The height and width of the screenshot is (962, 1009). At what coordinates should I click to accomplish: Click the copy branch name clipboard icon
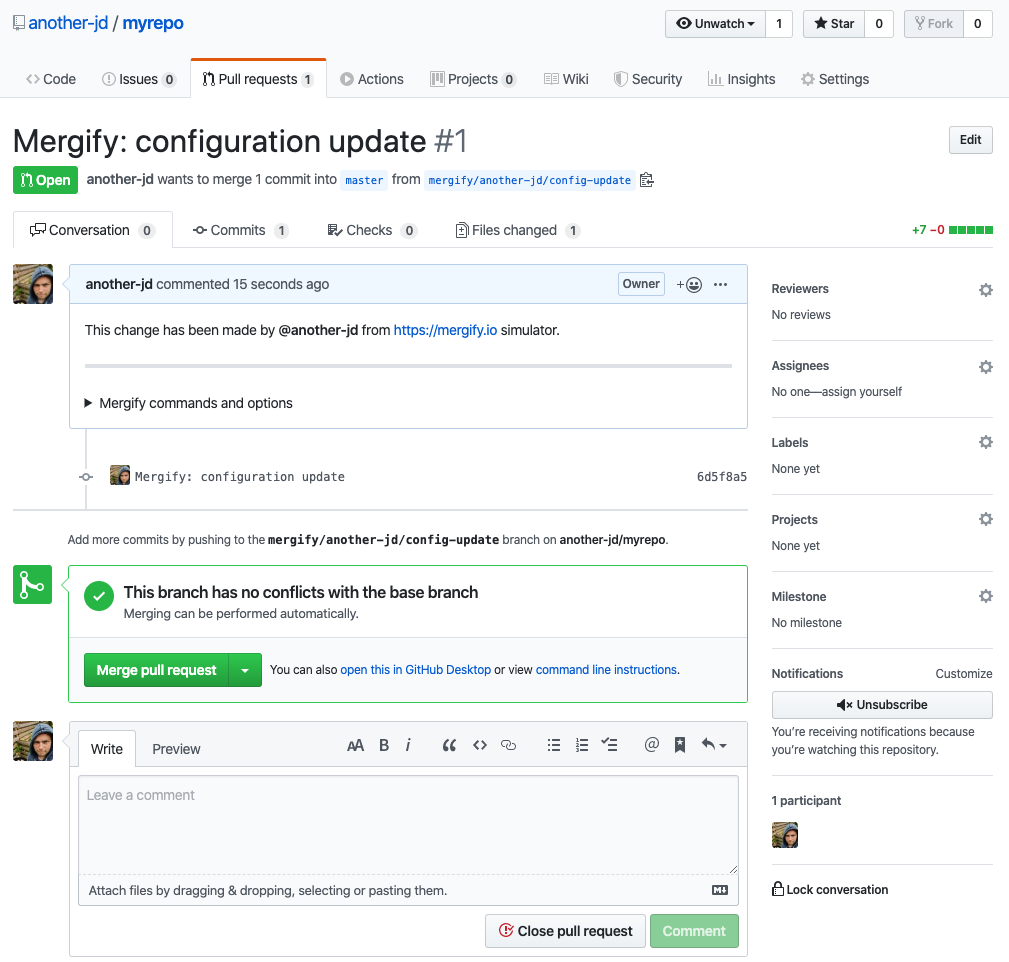click(x=646, y=180)
